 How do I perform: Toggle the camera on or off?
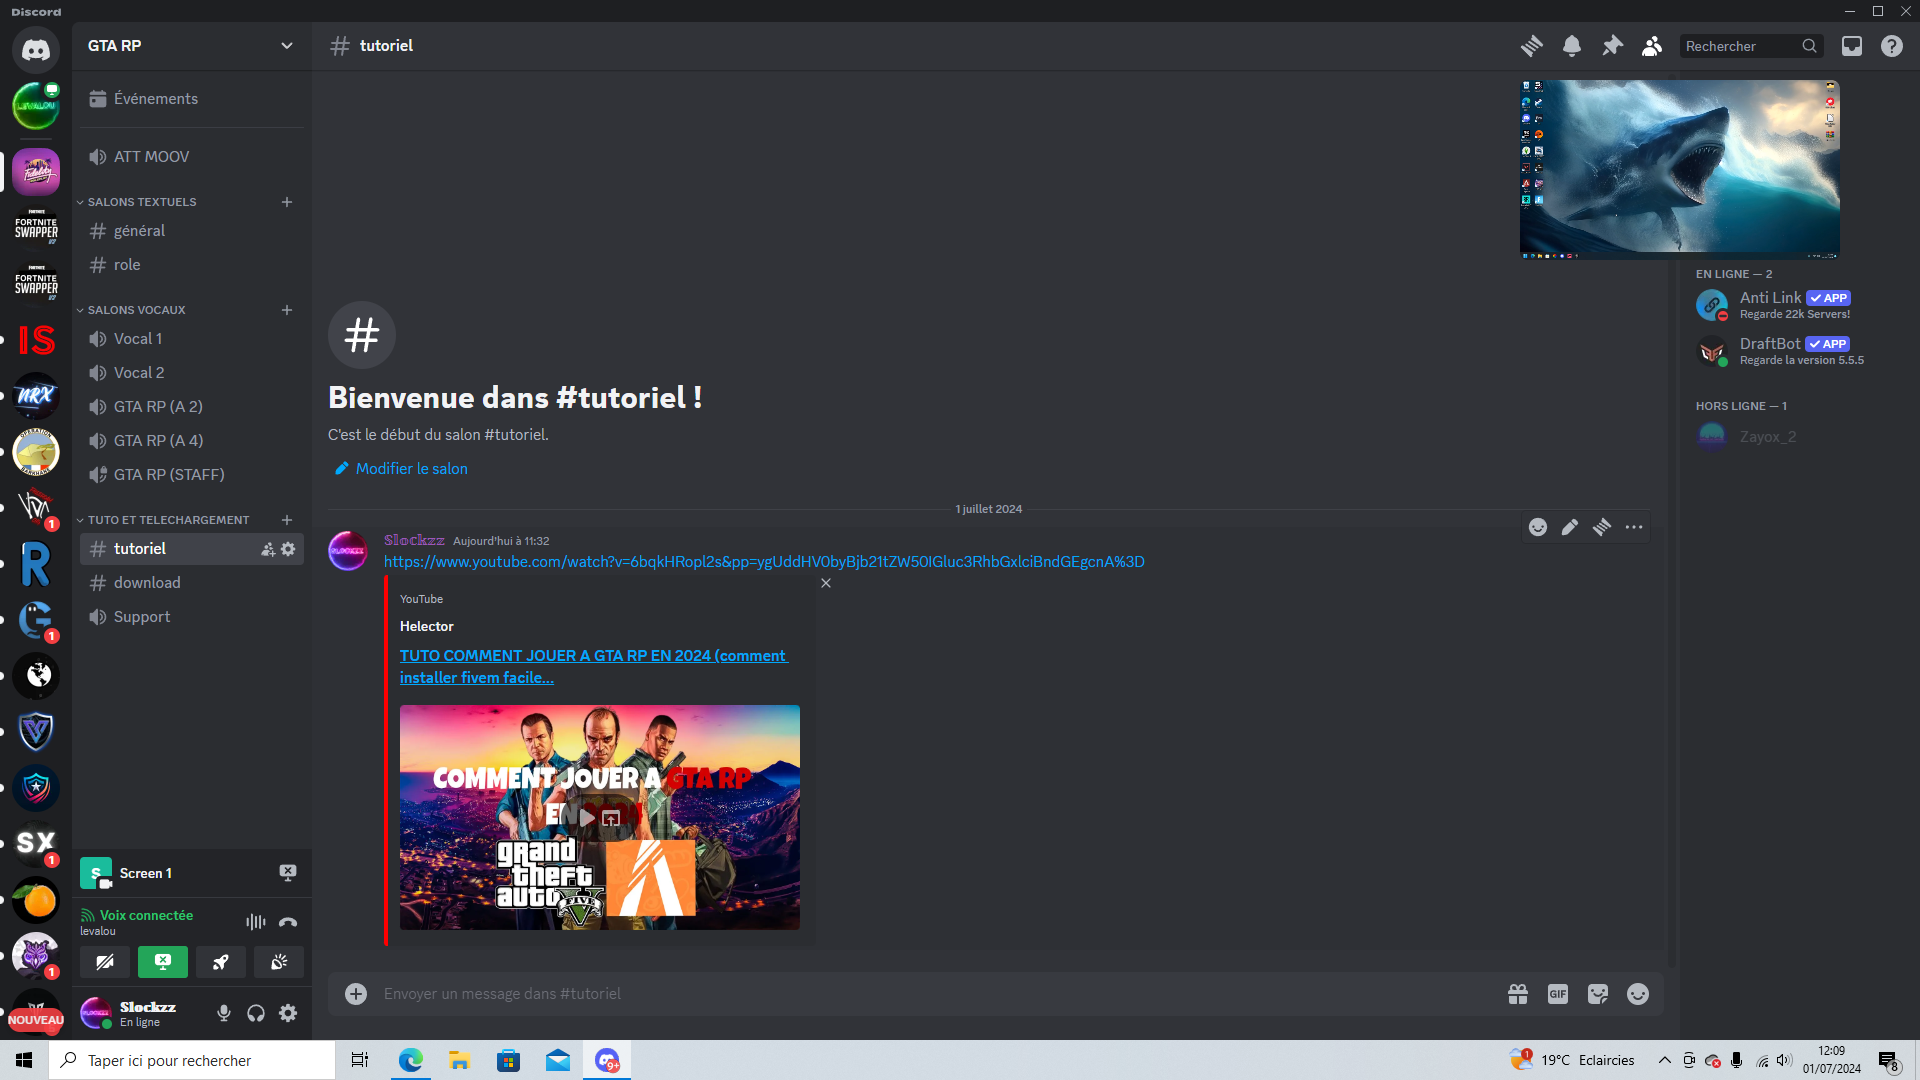[105, 962]
